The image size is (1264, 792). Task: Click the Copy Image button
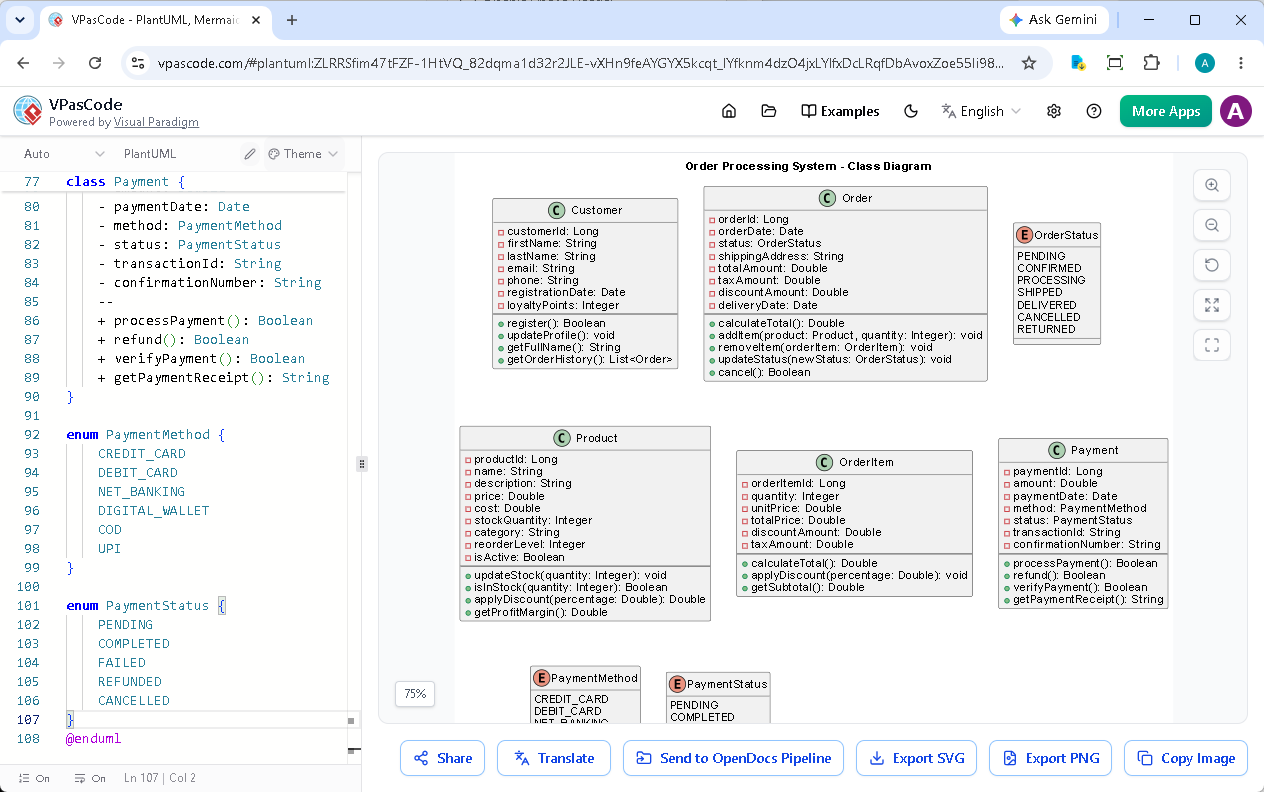(x=1186, y=758)
